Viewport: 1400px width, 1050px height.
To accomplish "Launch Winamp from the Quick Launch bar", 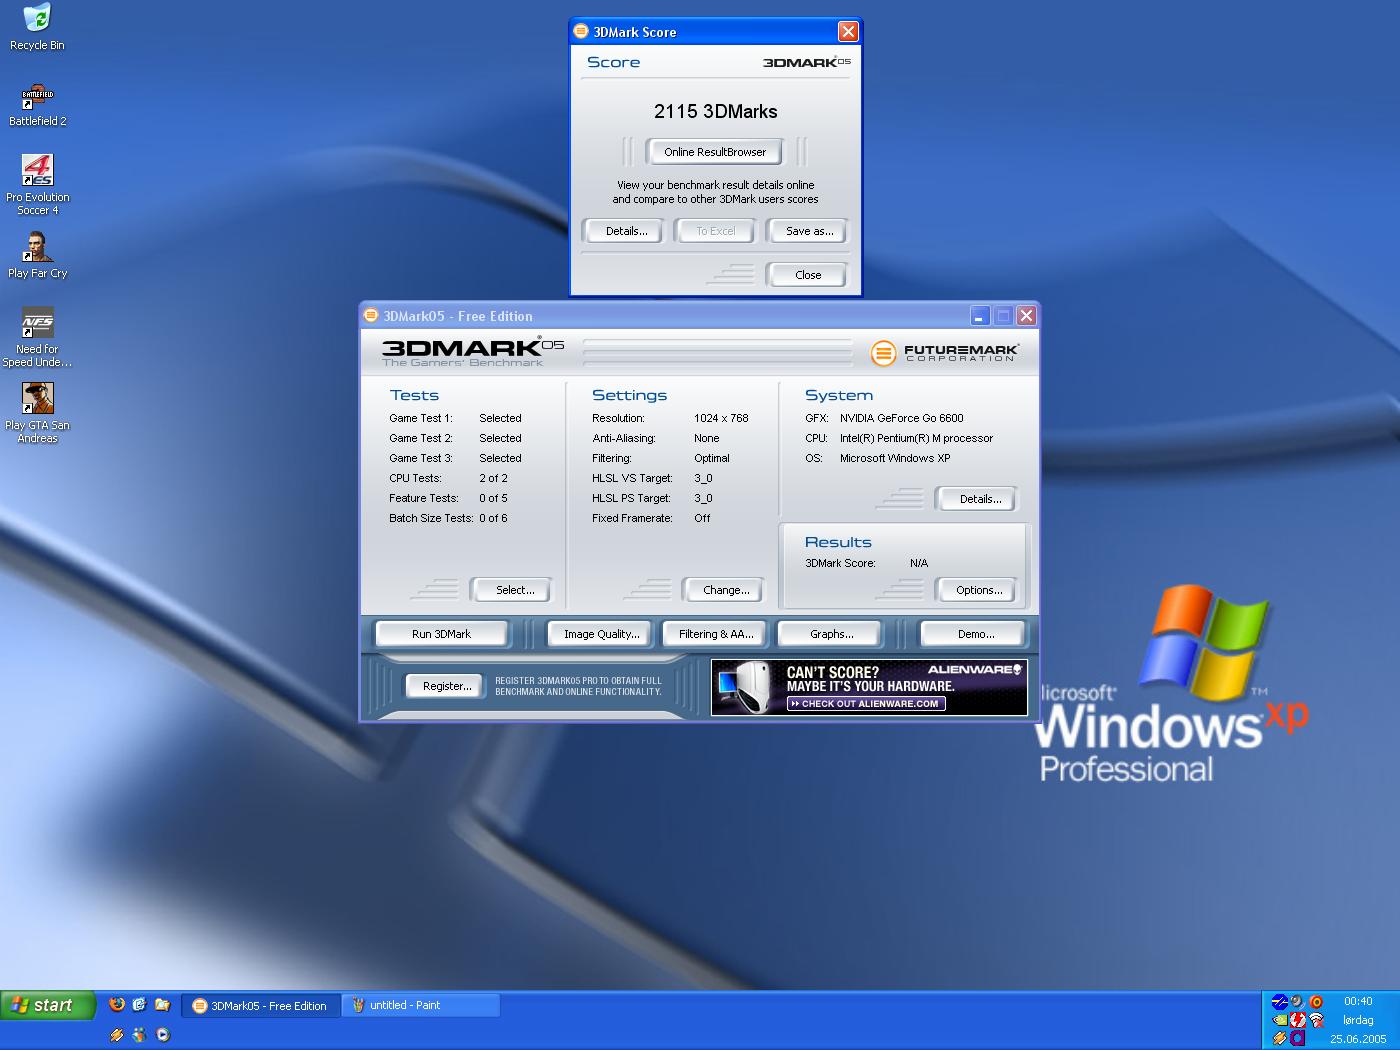I will [117, 1035].
